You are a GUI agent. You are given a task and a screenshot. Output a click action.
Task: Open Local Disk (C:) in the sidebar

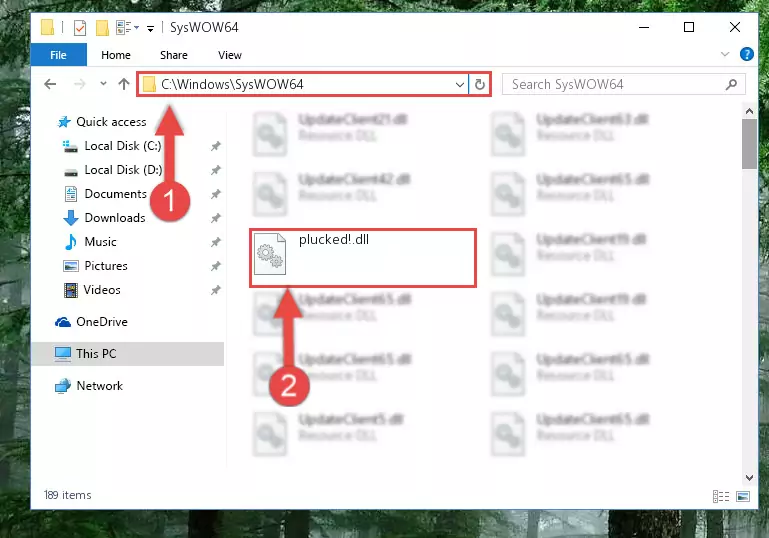[112, 146]
